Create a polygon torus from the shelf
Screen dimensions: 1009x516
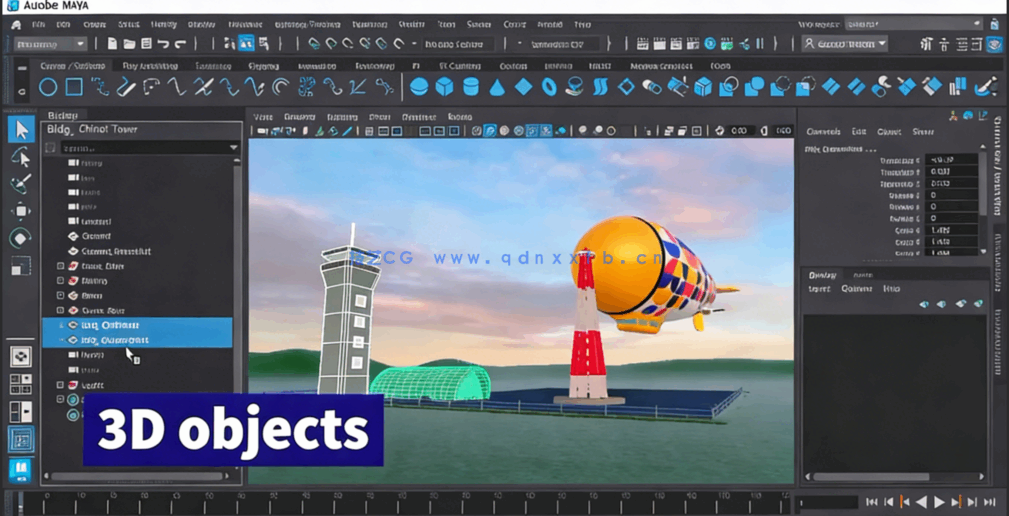tap(549, 87)
